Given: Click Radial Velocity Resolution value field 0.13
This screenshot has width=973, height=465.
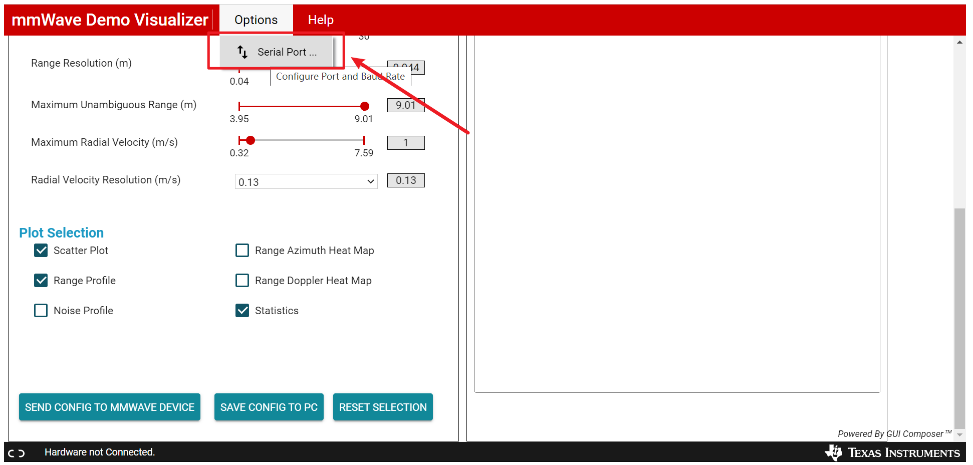Looking at the screenshot, I should (x=406, y=181).
